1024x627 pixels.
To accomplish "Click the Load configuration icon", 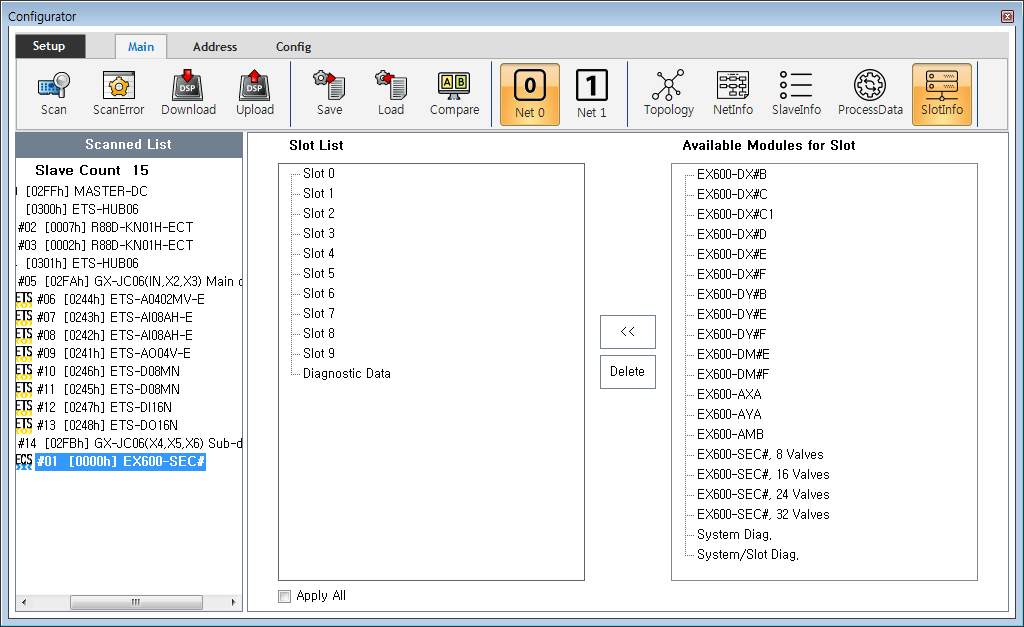I will coord(391,94).
